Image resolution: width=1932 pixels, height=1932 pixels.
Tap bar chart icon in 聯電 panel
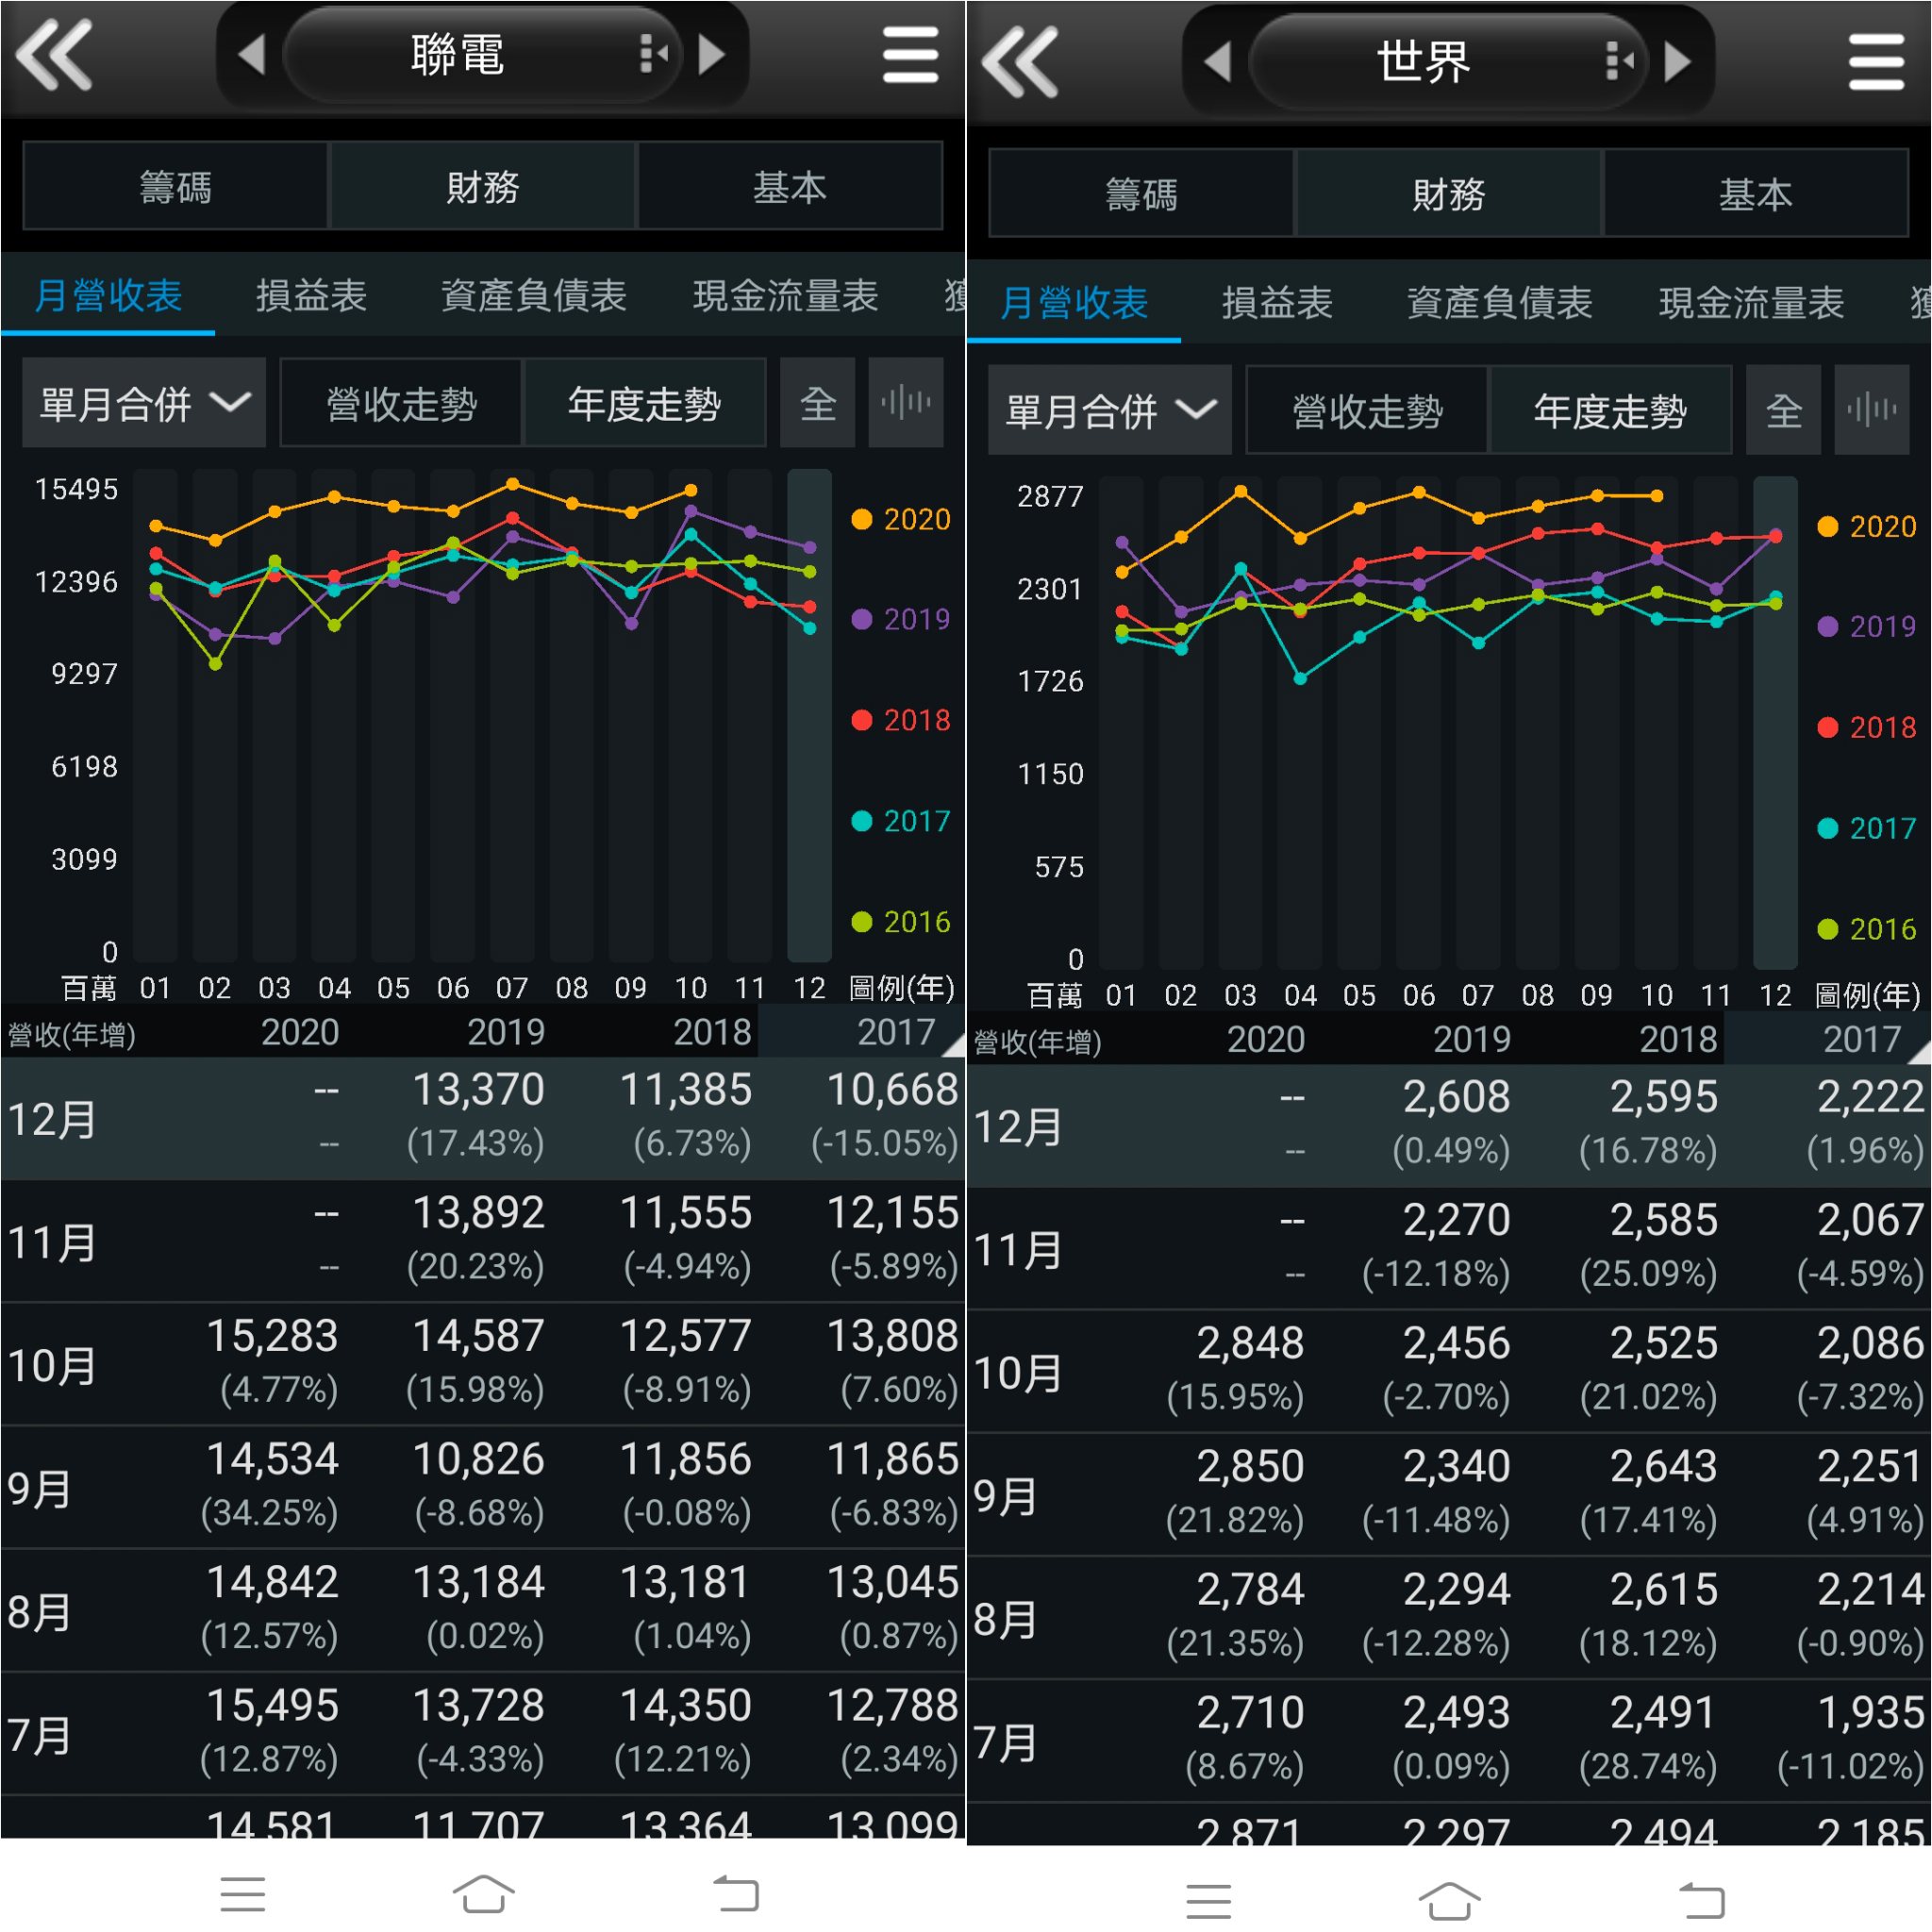(x=905, y=403)
